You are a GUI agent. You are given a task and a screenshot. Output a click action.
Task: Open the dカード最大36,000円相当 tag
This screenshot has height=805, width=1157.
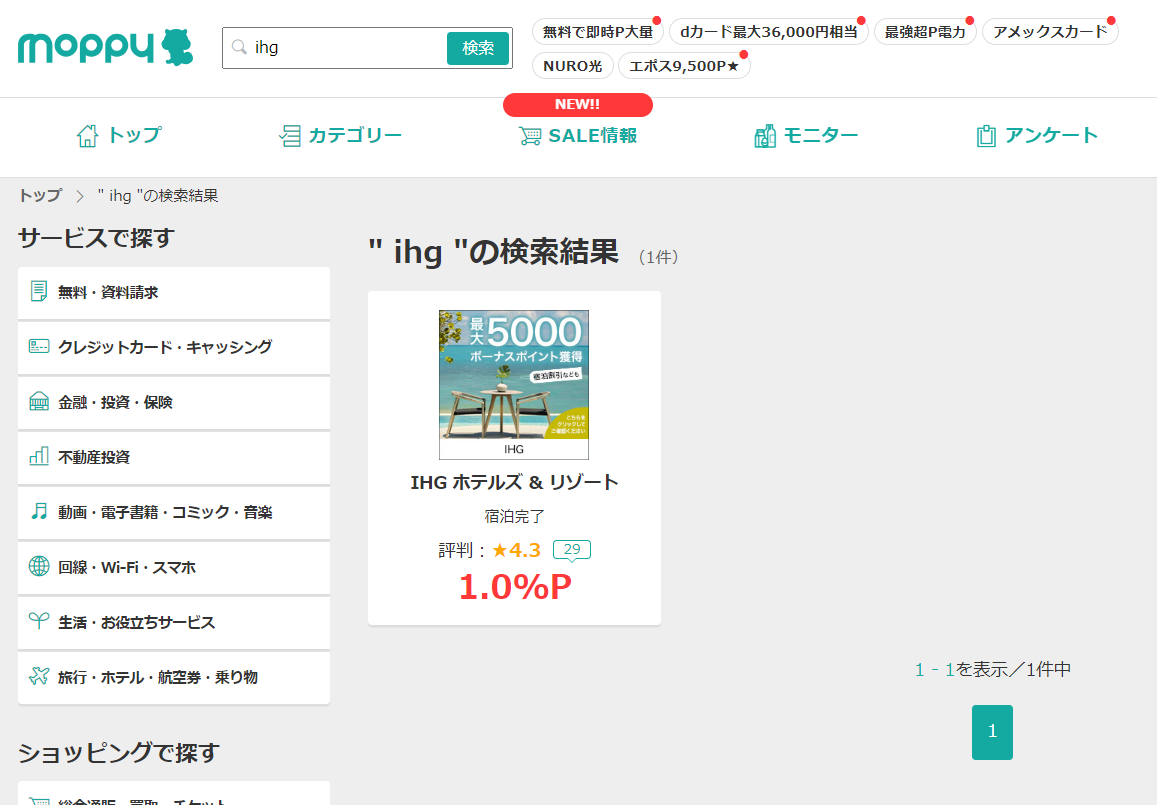click(768, 32)
